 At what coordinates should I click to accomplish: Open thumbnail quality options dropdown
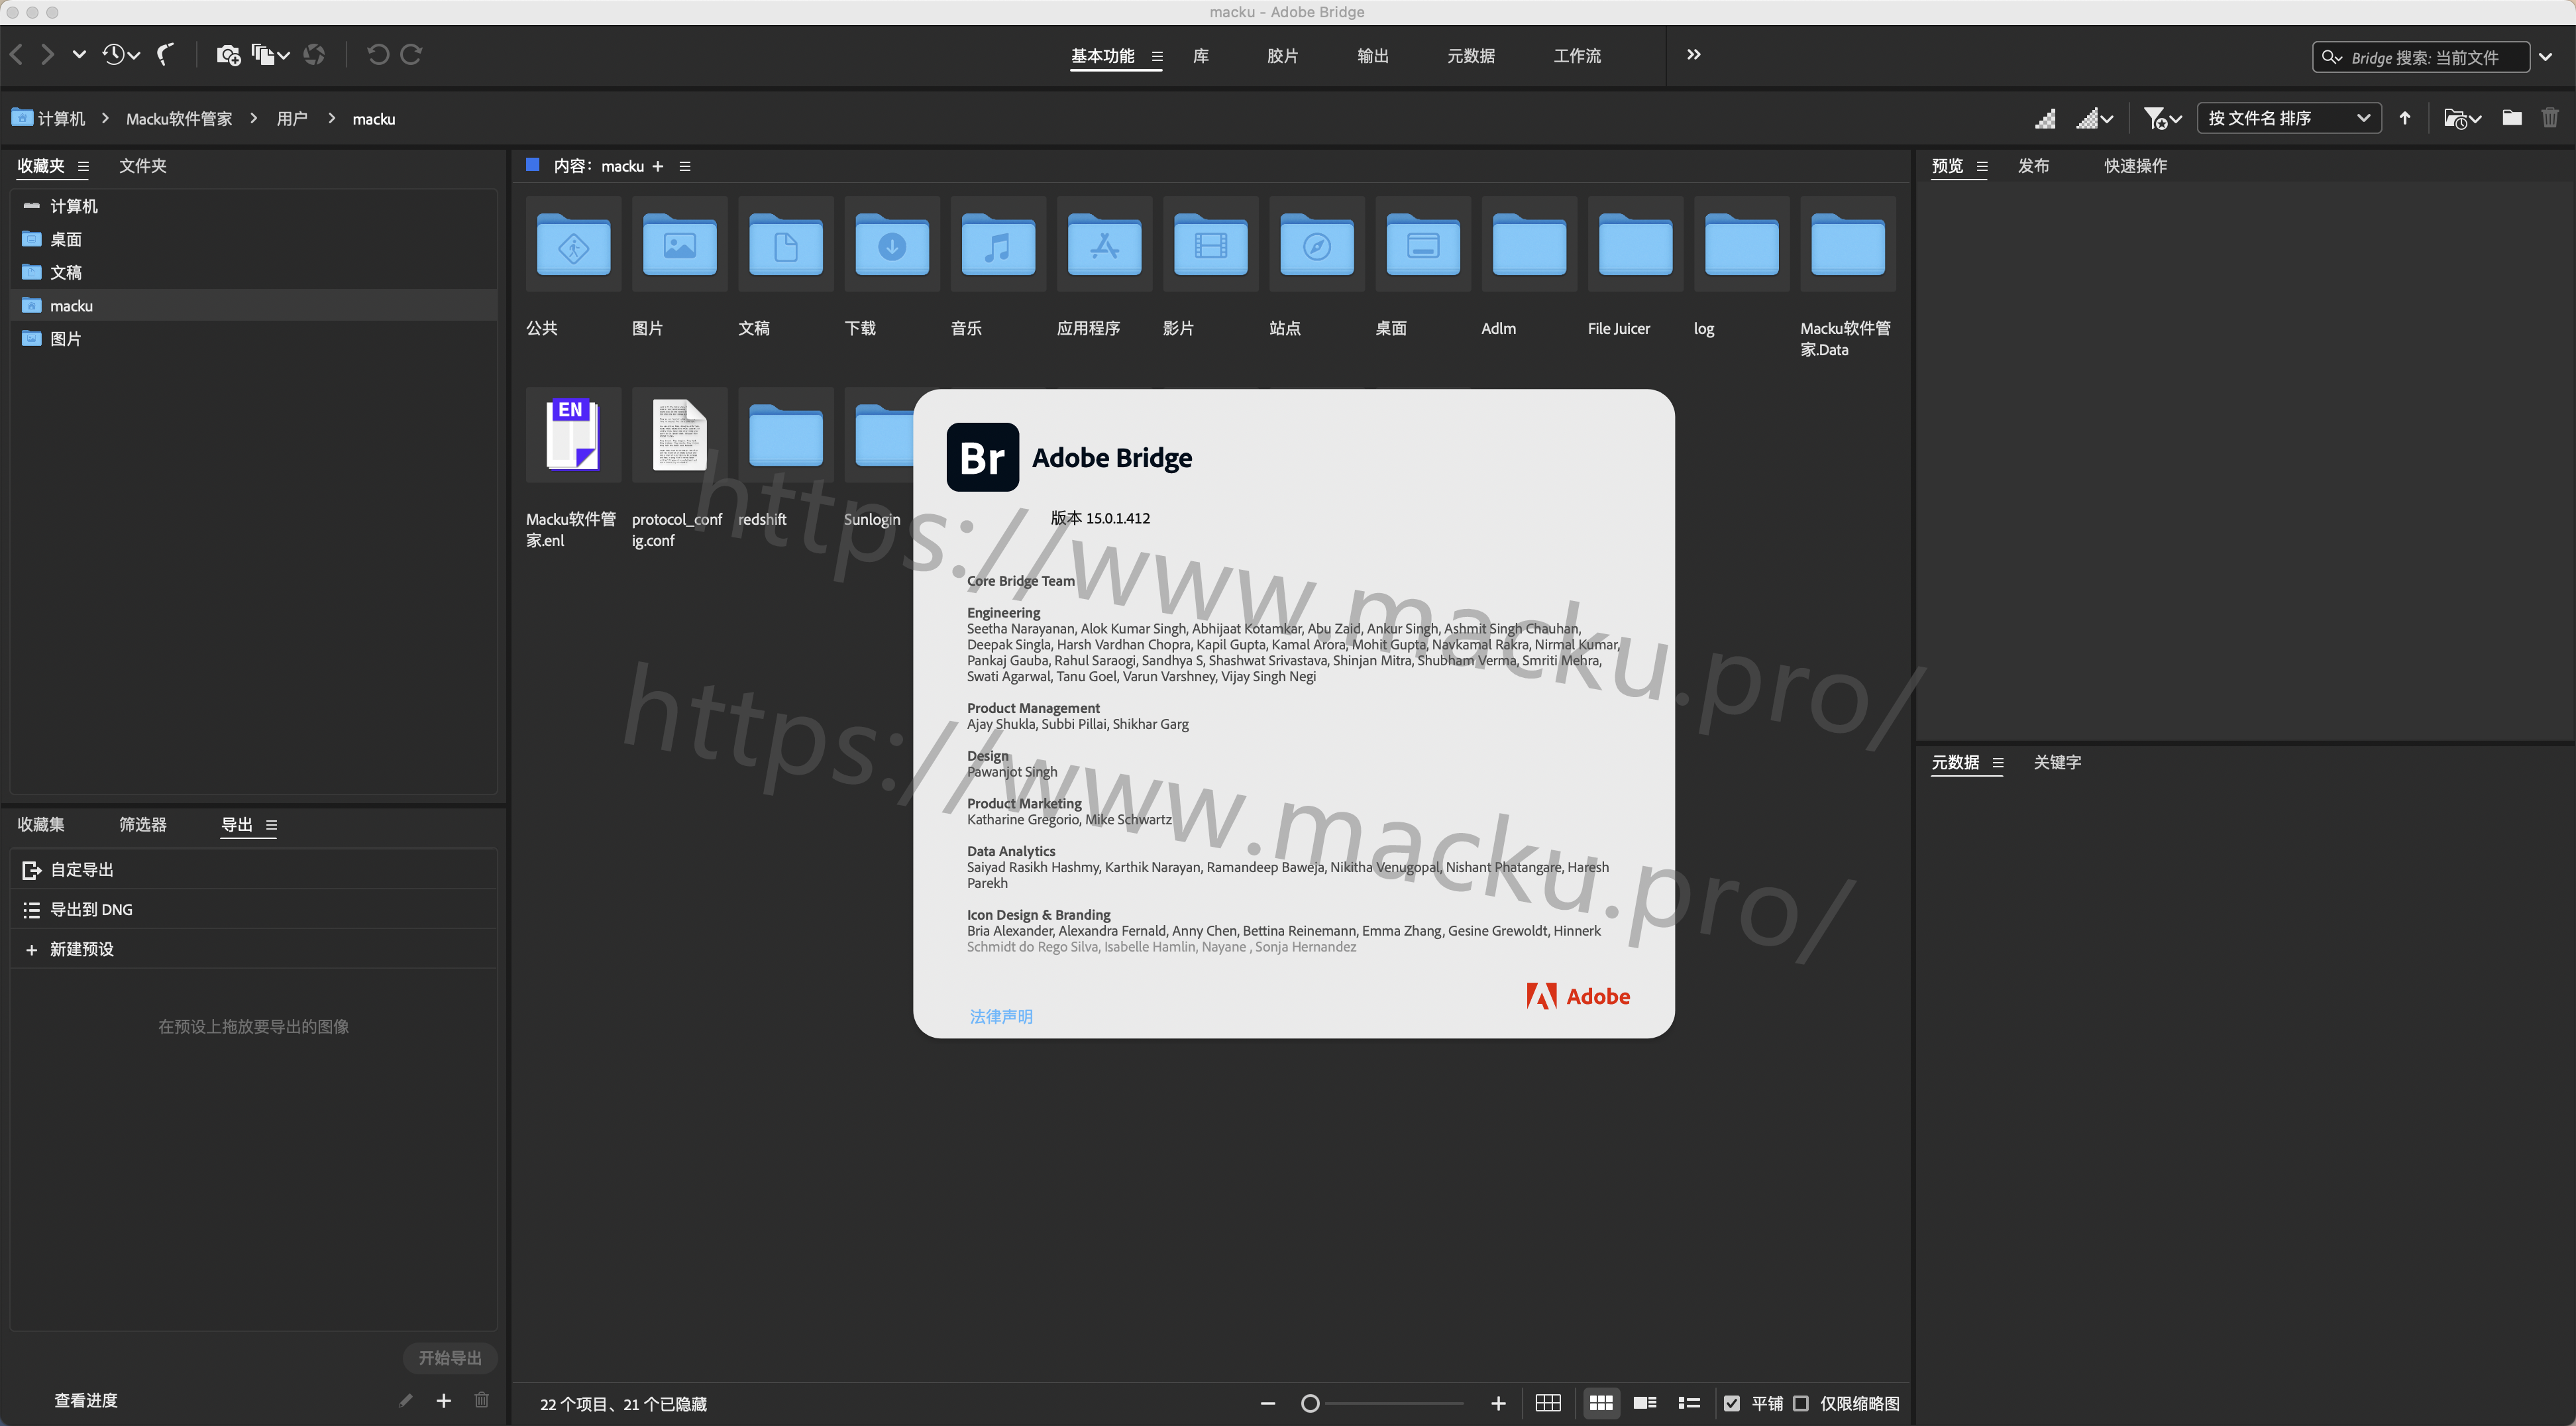pyautogui.click(x=2095, y=118)
